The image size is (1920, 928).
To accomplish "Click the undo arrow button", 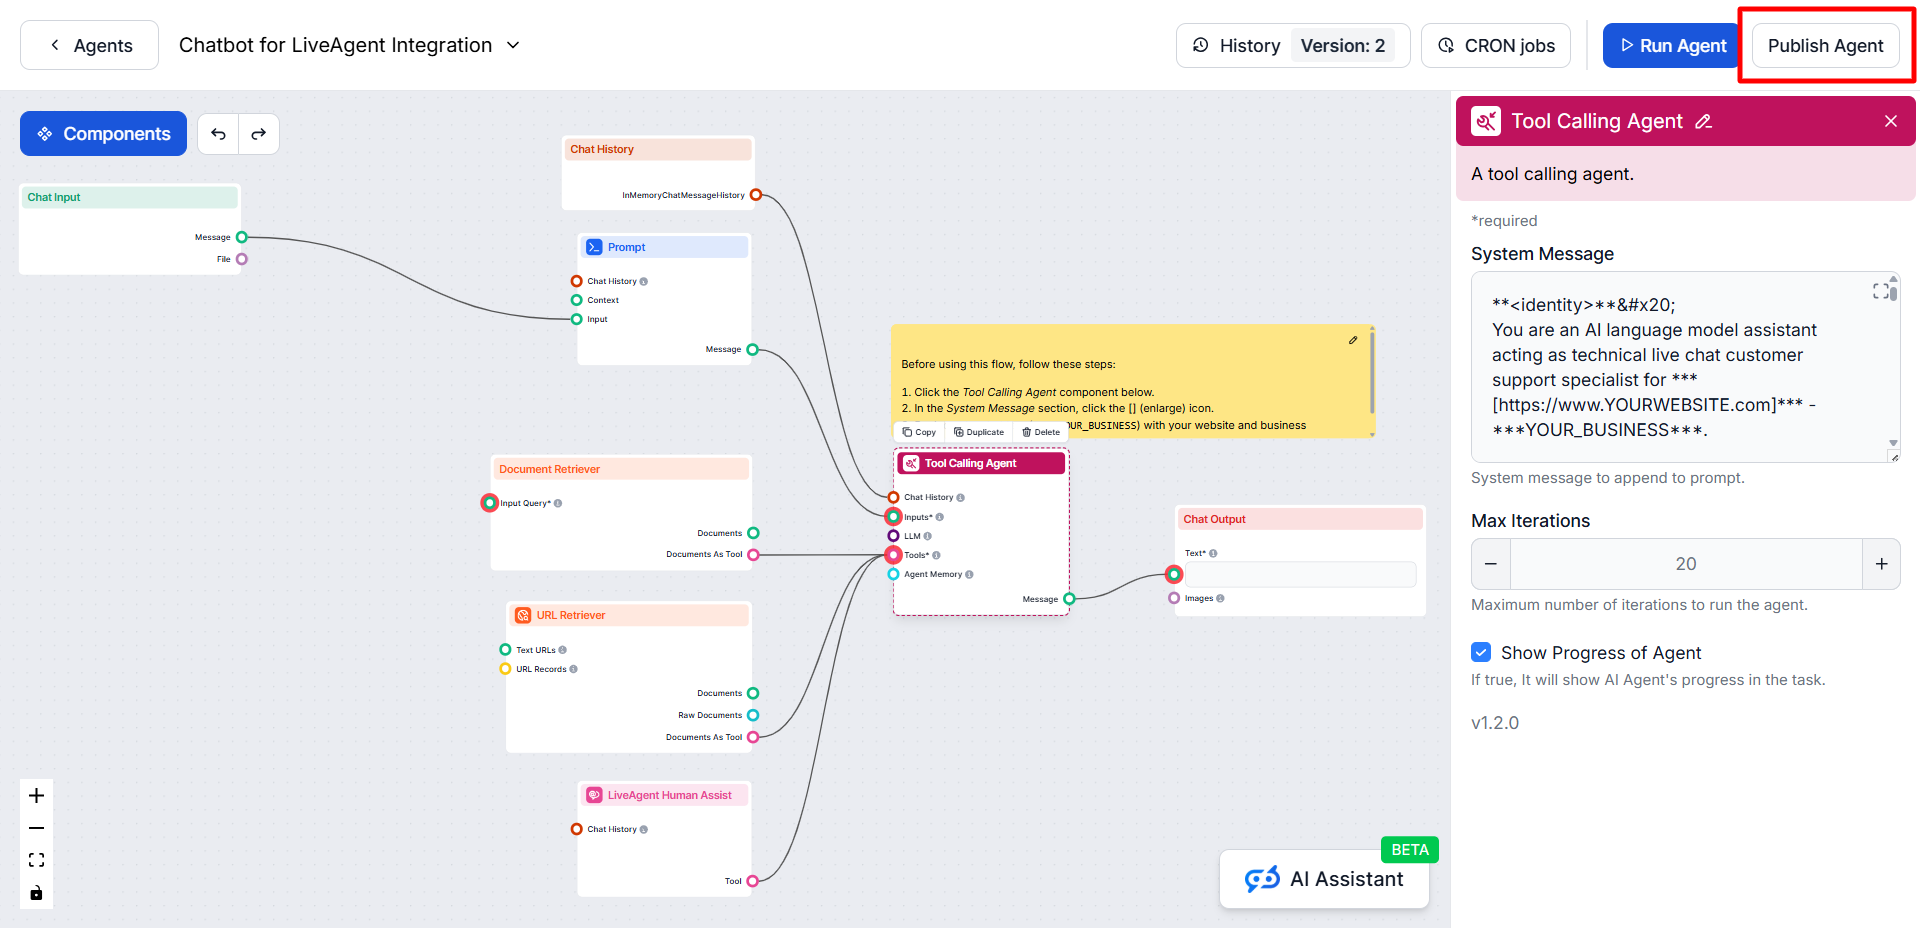I will [x=218, y=134].
